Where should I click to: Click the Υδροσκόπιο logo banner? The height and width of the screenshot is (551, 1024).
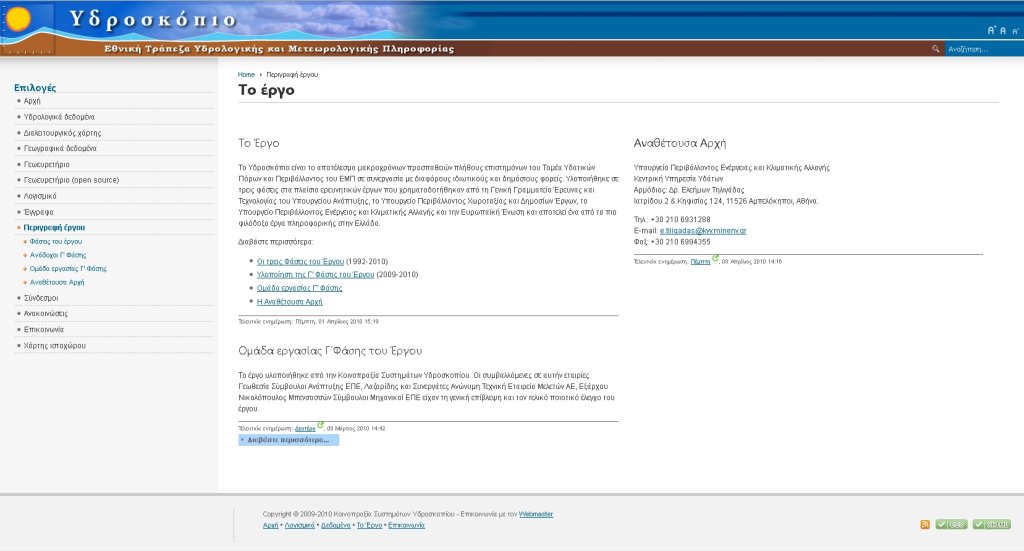point(153,20)
